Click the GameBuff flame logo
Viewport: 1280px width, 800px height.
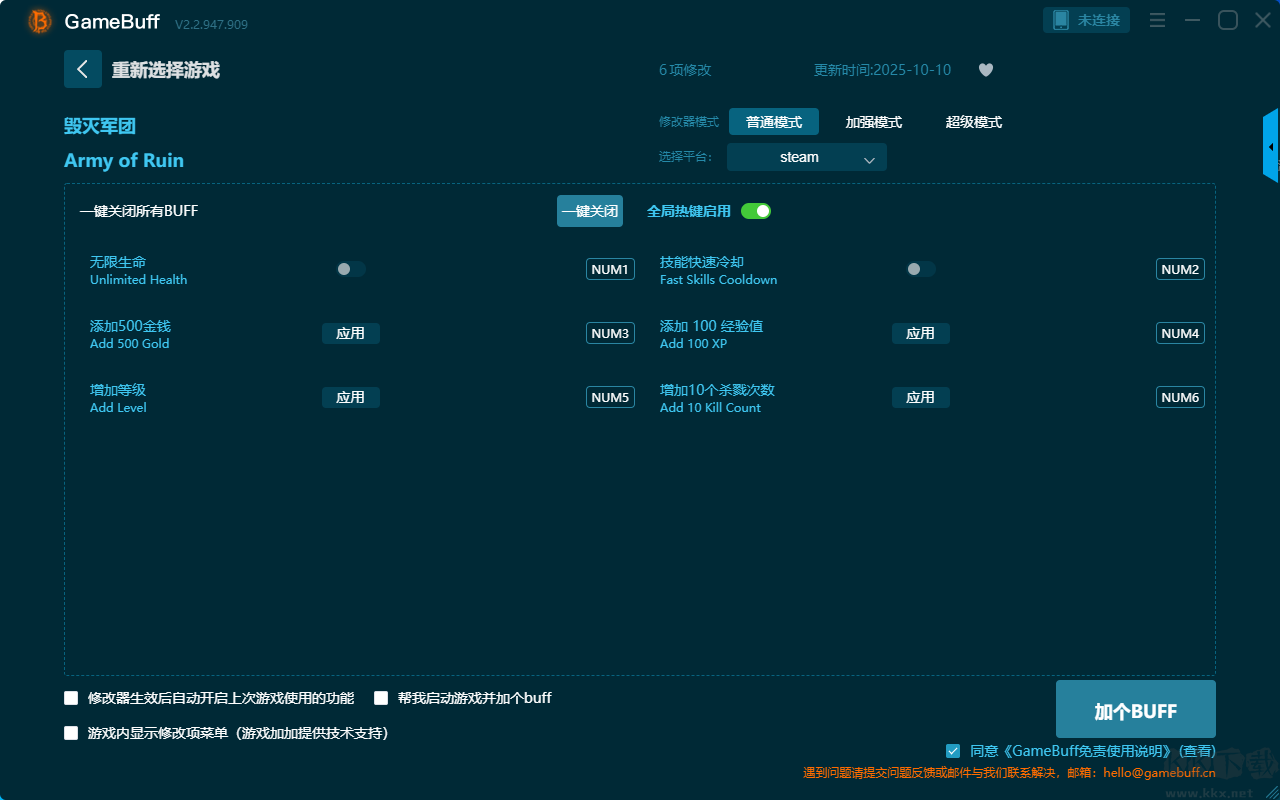point(38,20)
